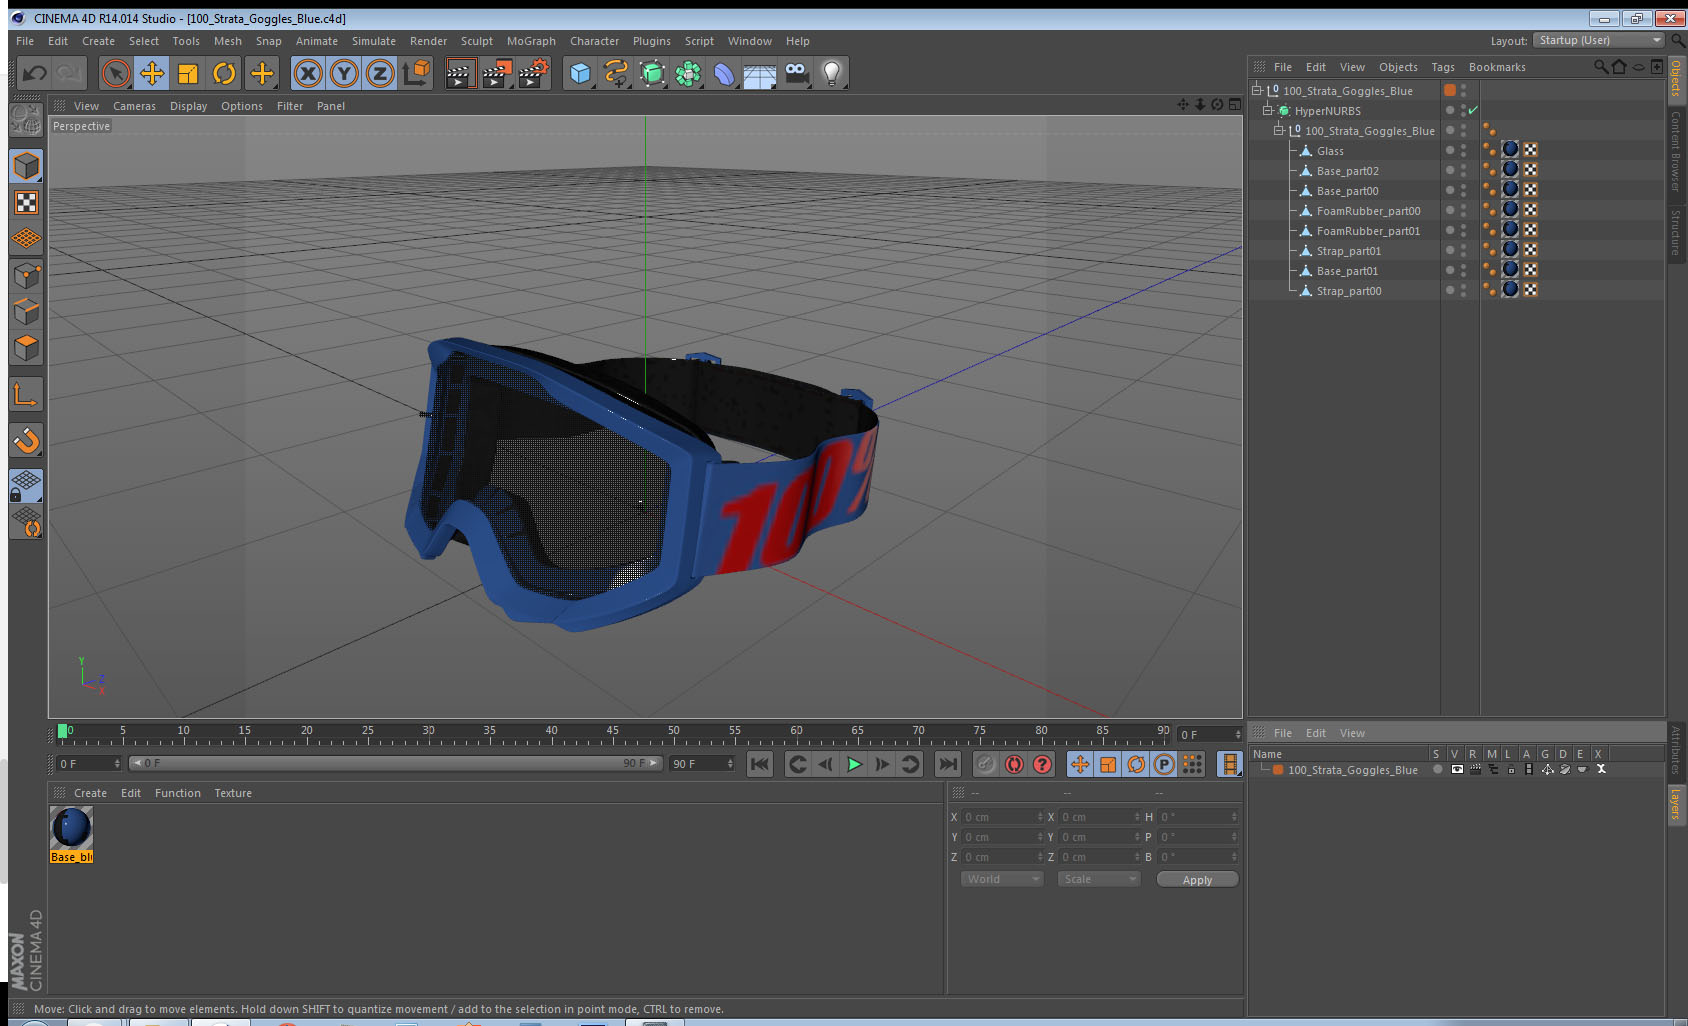Add a light object
Screen dimensions: 1688x1026
(x=832, y=73)
